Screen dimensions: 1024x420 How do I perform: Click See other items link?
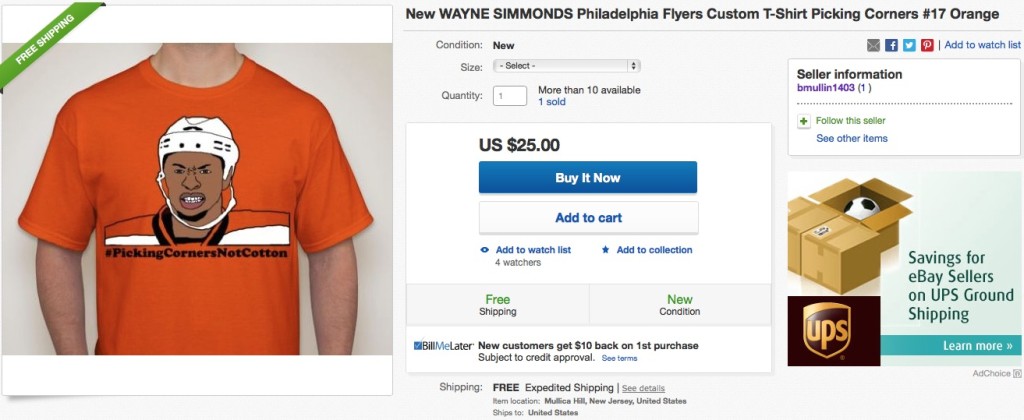pos(852,138)
